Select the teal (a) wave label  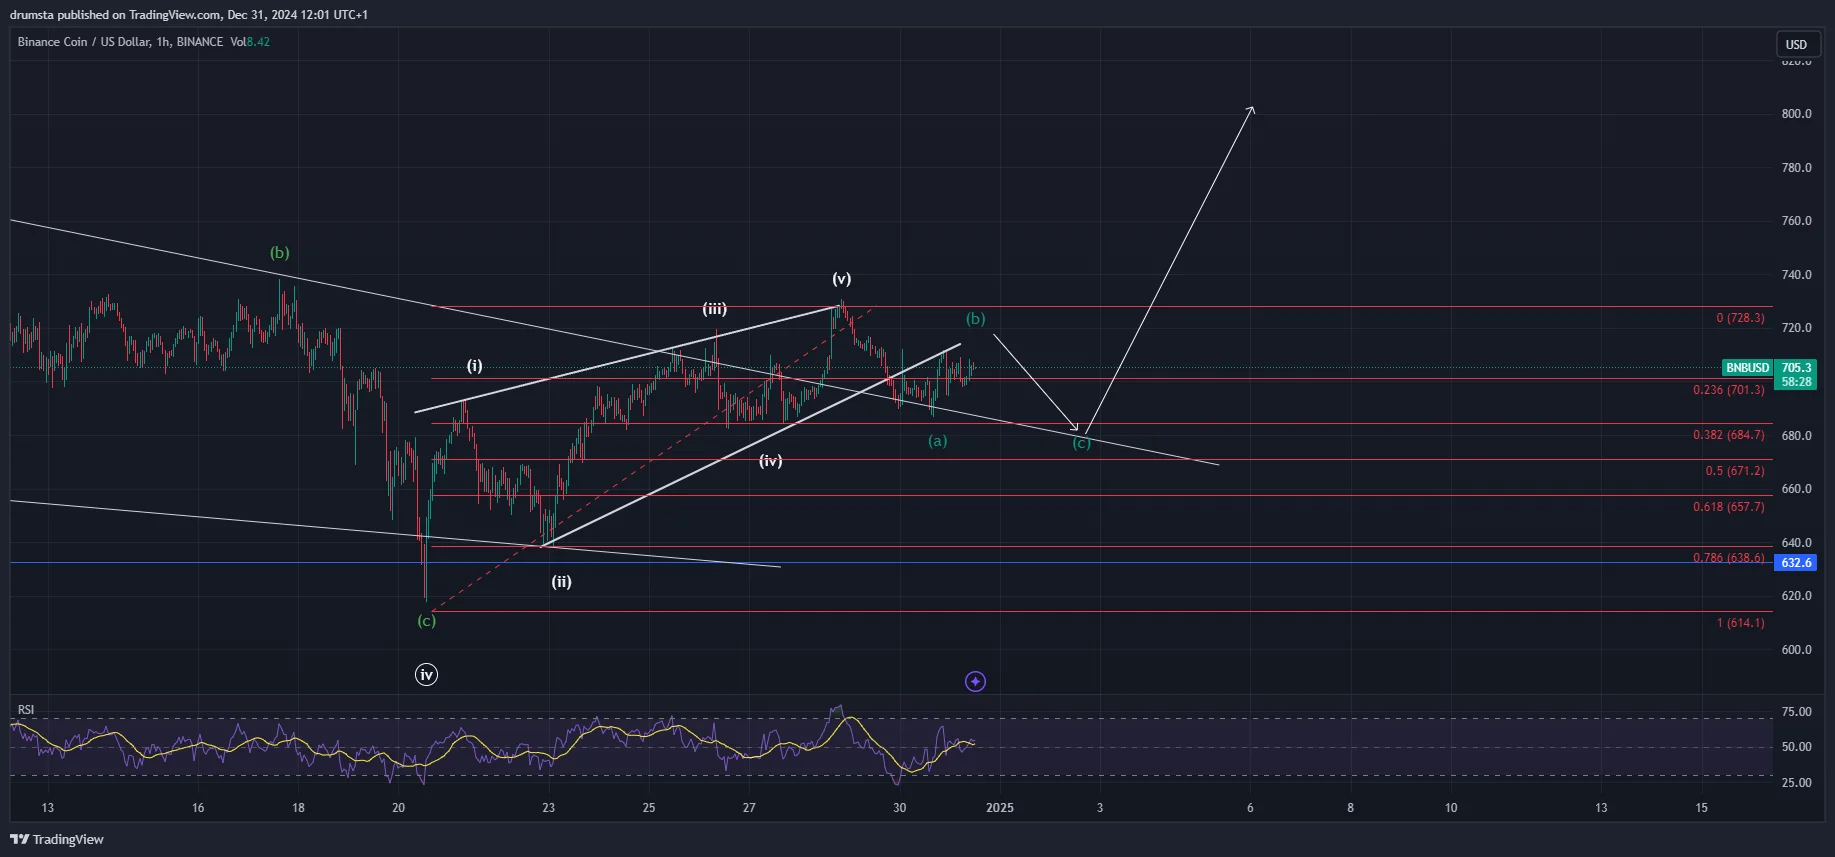click(937, 441)
